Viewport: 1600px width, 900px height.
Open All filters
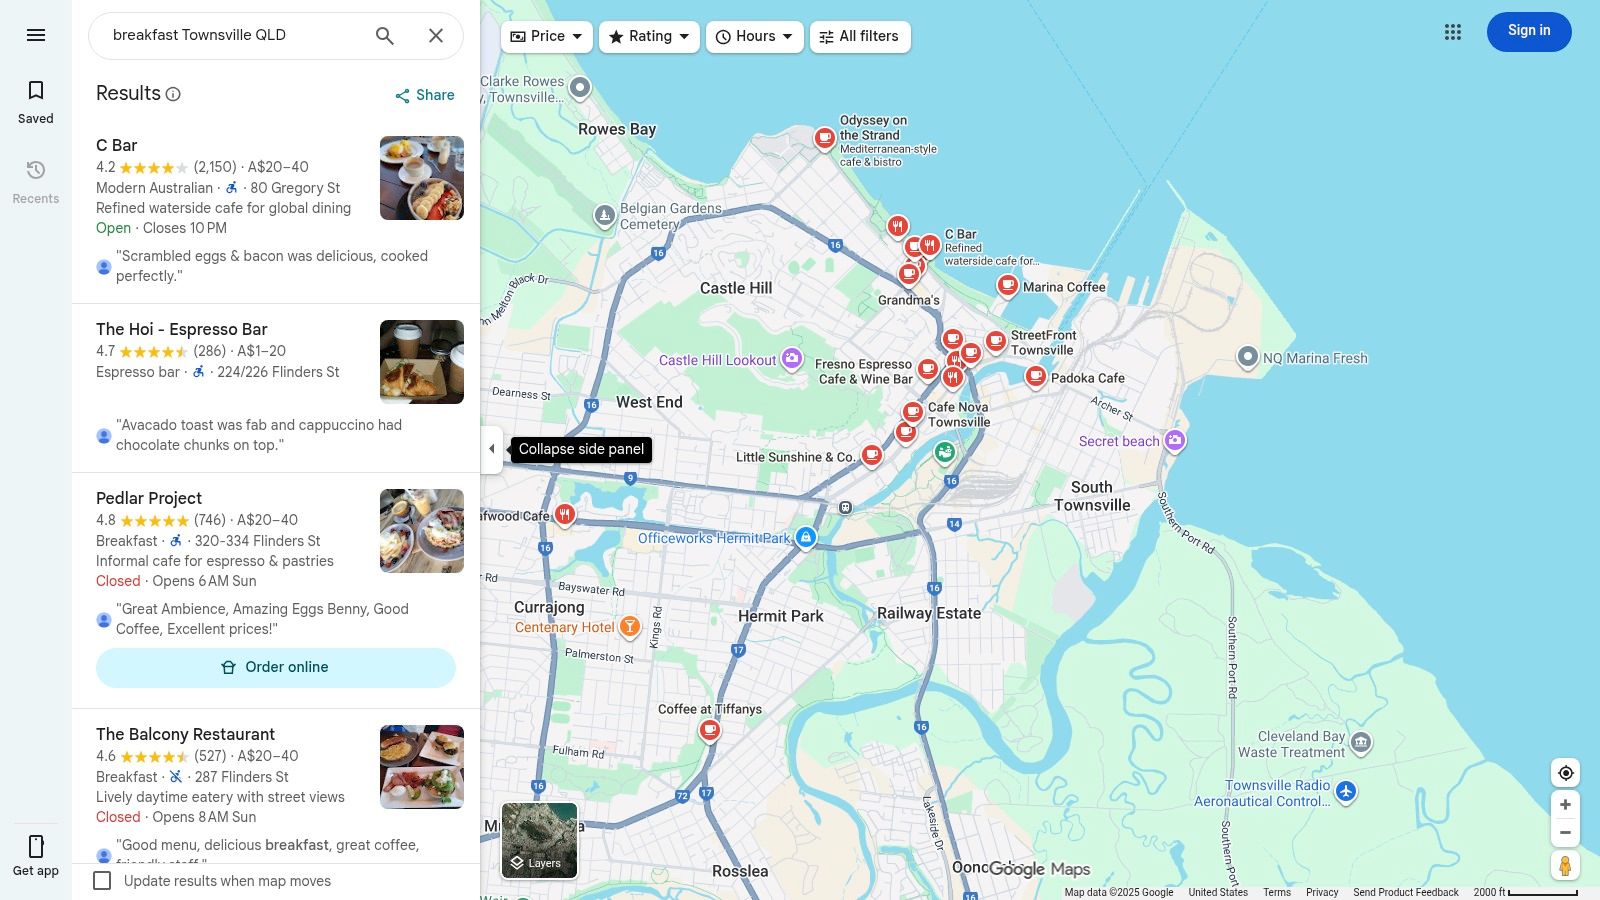coord(859,36)
